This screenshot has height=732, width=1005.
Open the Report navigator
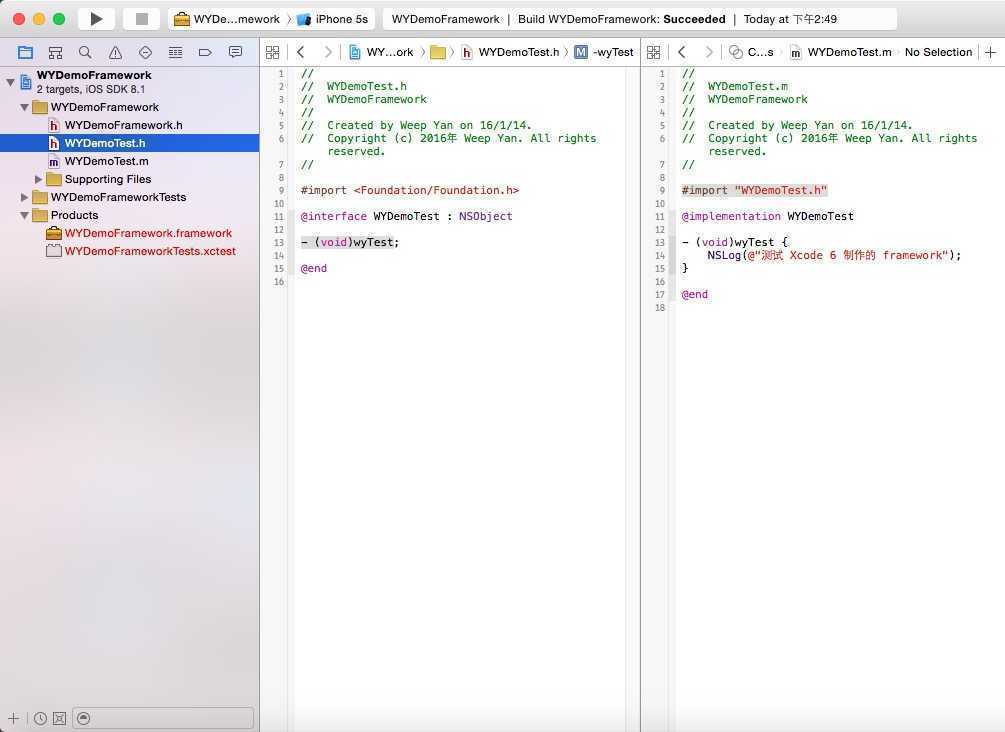click(235, 53)
